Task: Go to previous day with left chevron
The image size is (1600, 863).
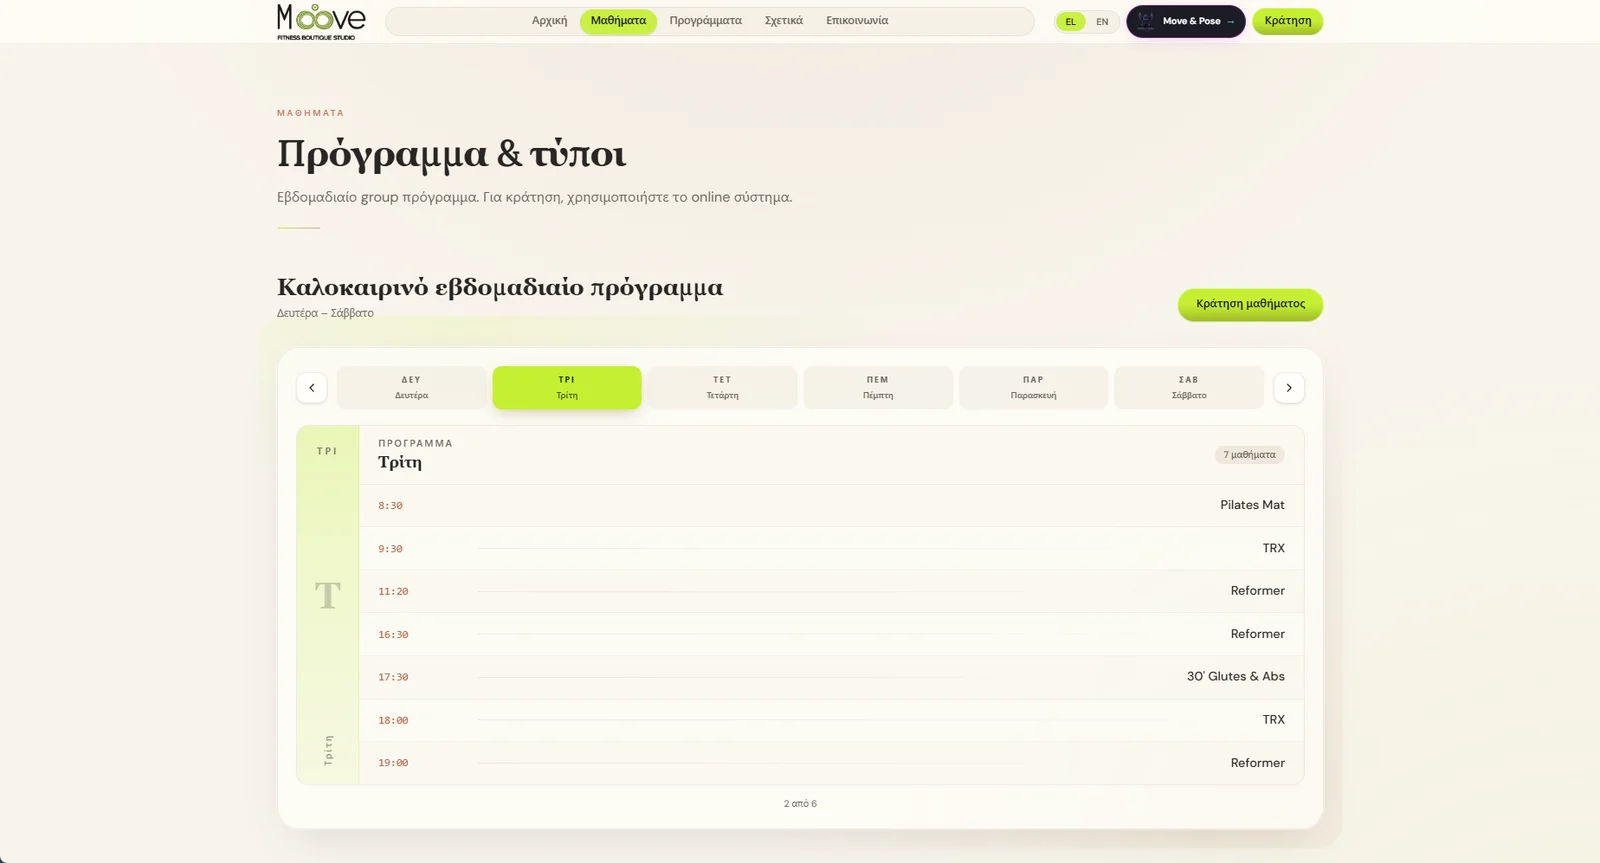Action: [x=312, y=388]
